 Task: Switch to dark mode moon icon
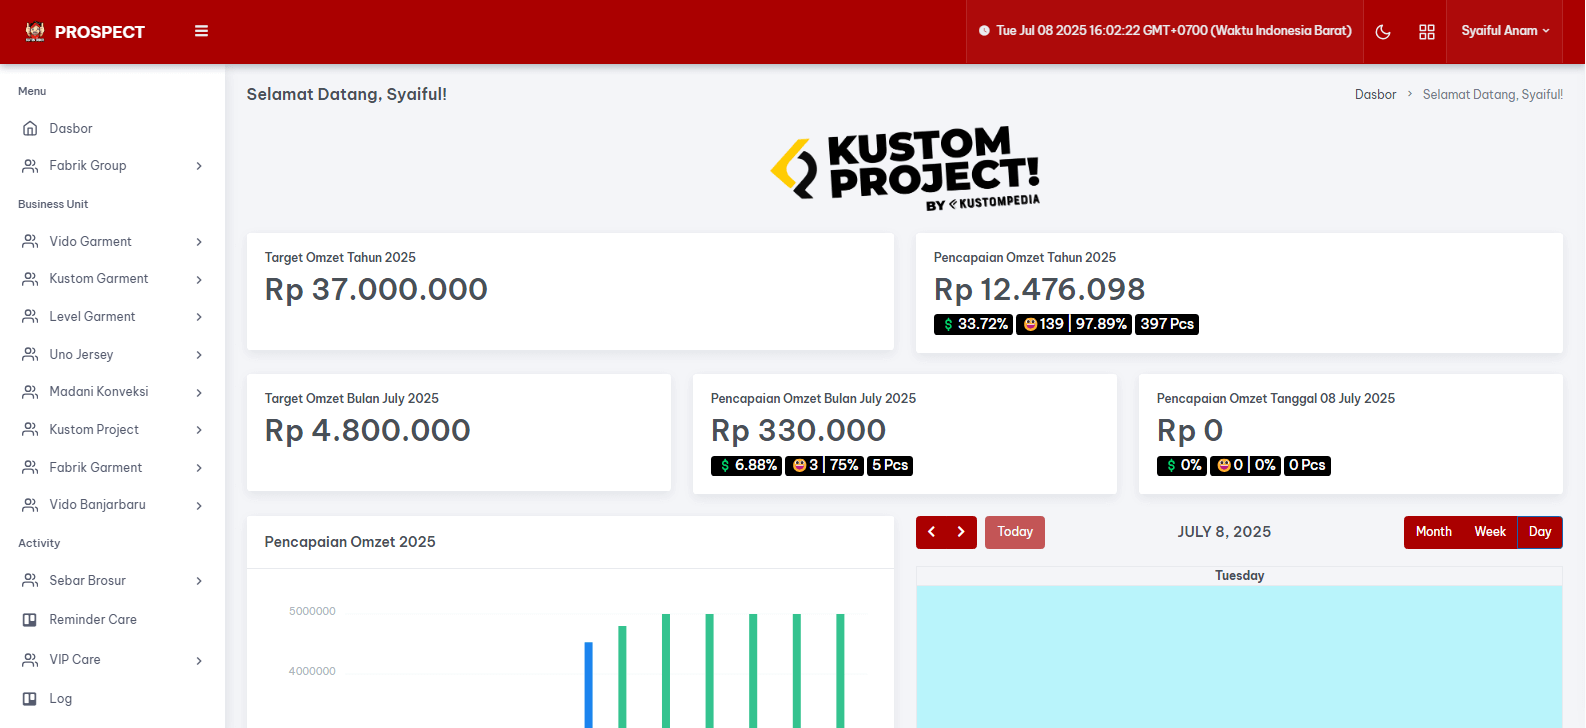point(1383,32)
